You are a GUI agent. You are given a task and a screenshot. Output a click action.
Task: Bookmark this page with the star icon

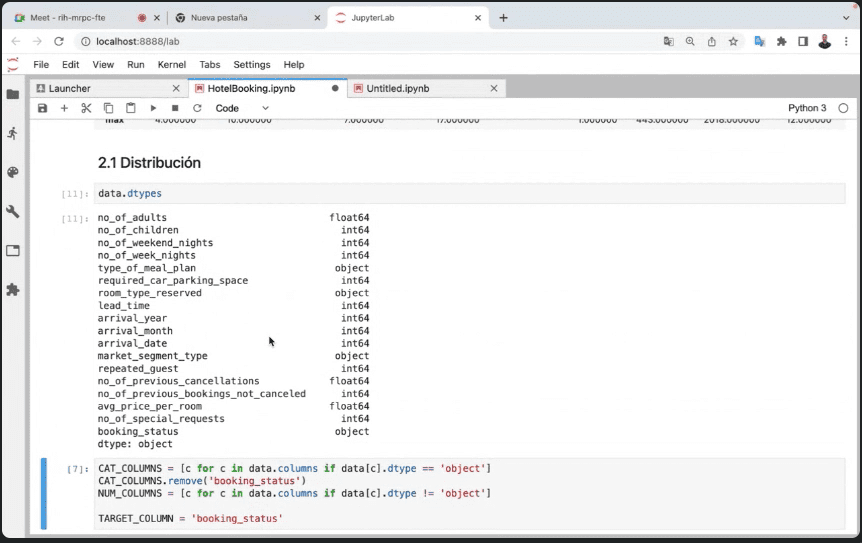[733, 41]
